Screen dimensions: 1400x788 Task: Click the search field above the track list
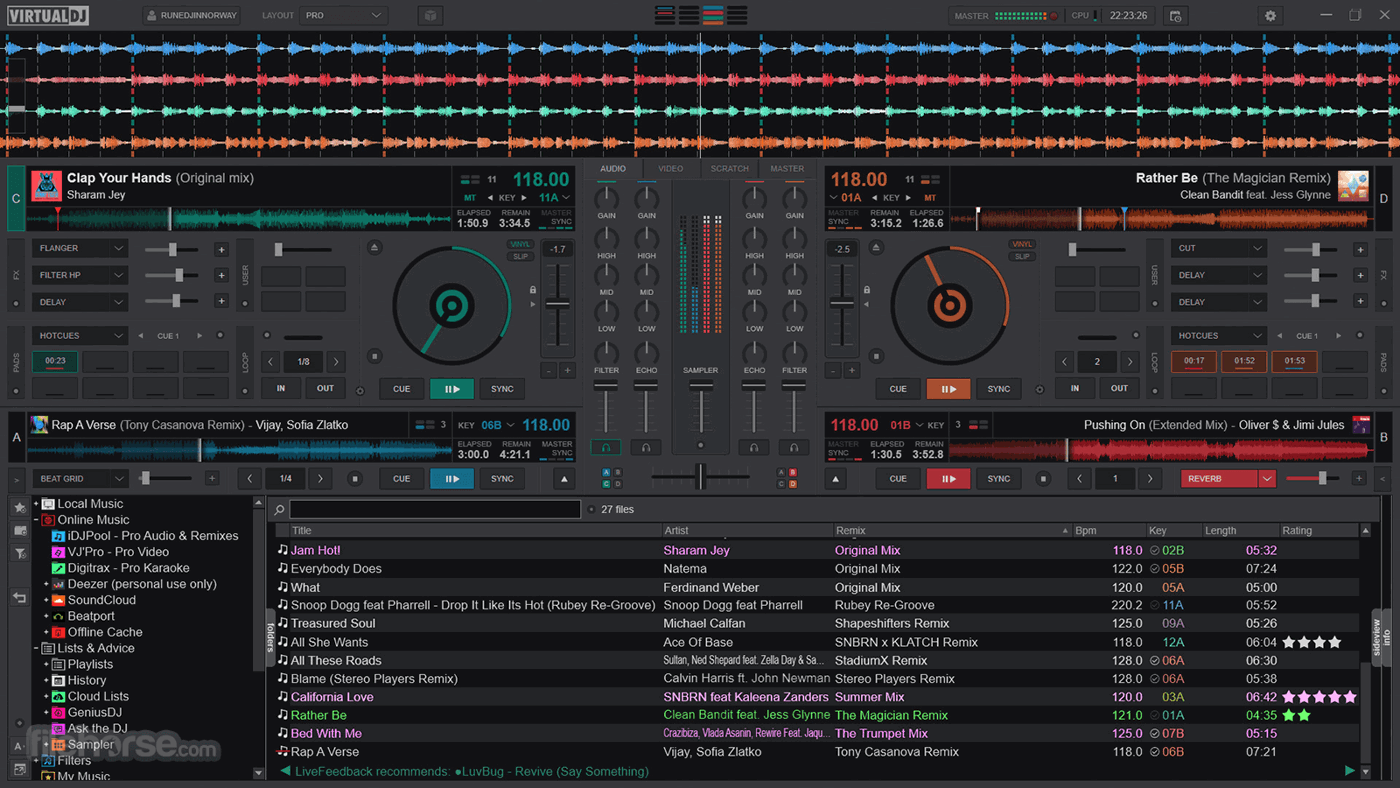pyautogui.click(x=434, y=509)
